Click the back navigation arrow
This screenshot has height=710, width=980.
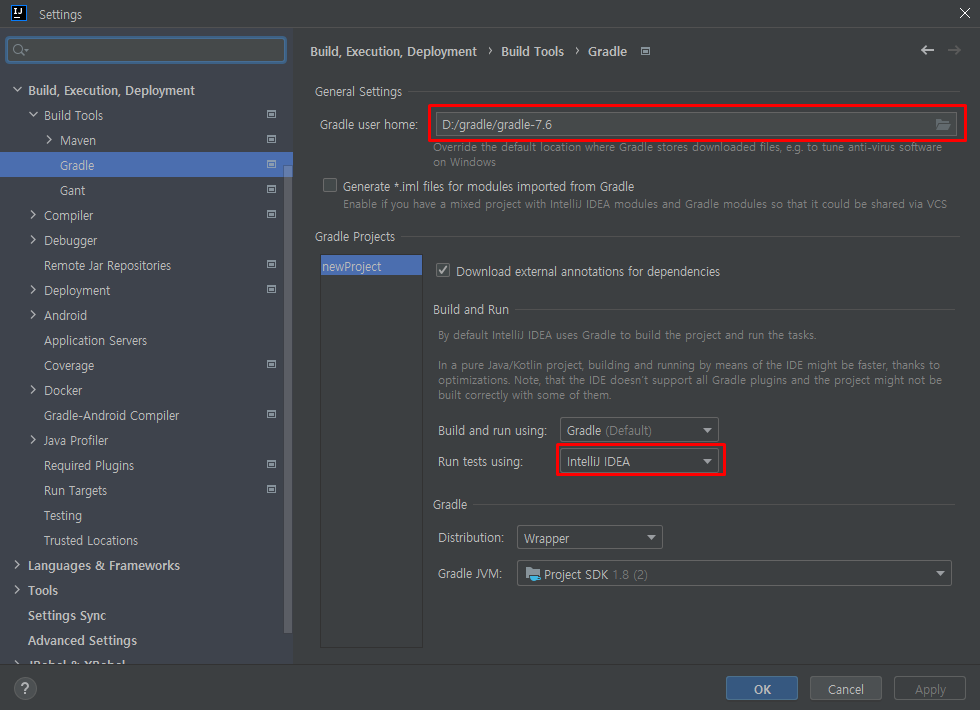pyautogui.click(x=928, y=50)
